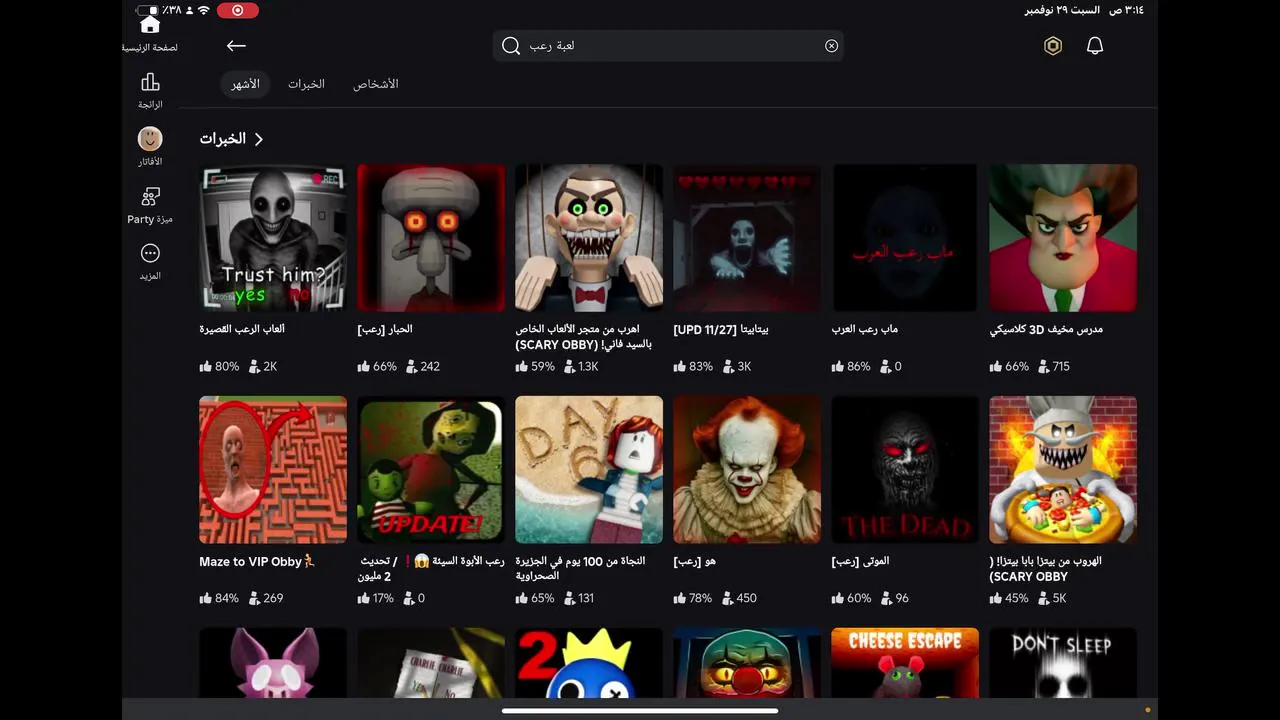This screenshot has width=1280, height=720.
Task: Click the 715 player count
Action: coord(1054,366)
